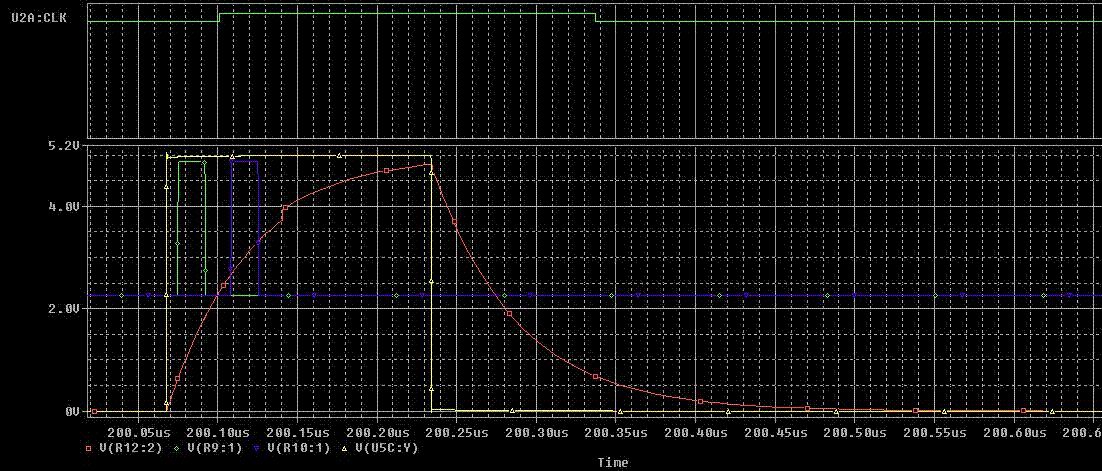Click the 200.05us time axis label
Viewport: 1102px width, 471px height.
point(139,430)
